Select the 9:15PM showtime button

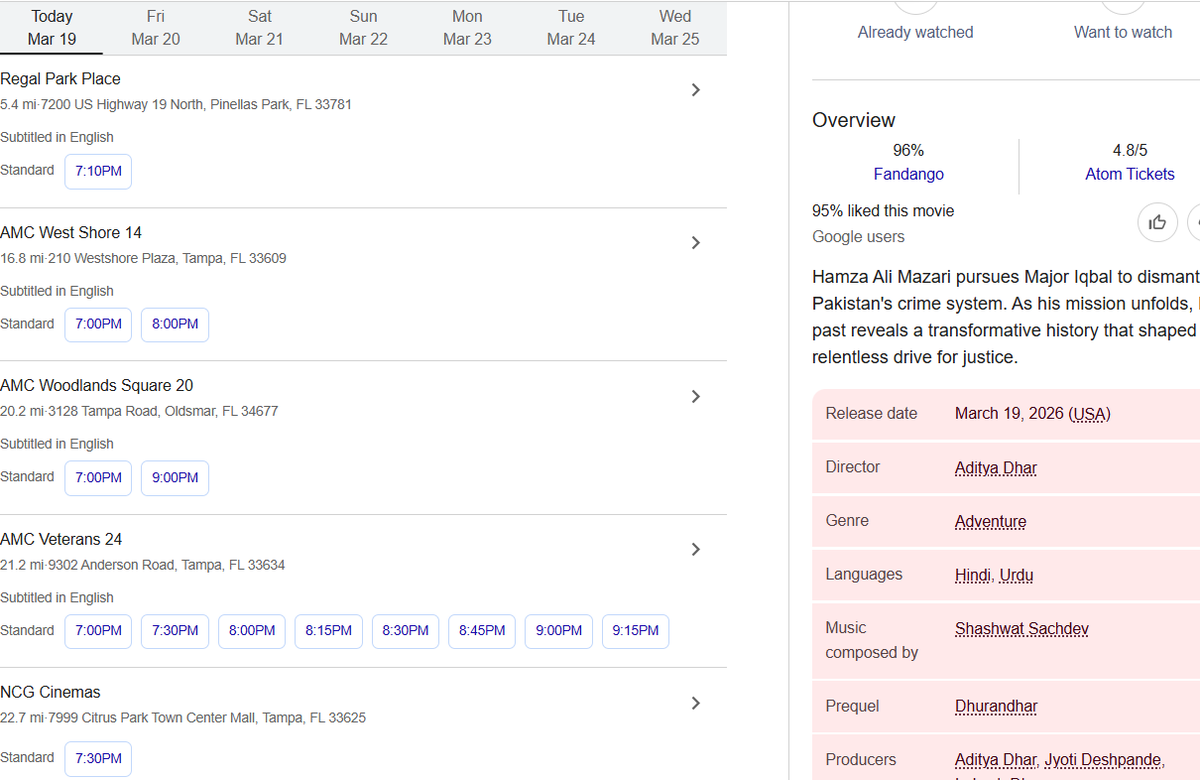tap(636, 631)
